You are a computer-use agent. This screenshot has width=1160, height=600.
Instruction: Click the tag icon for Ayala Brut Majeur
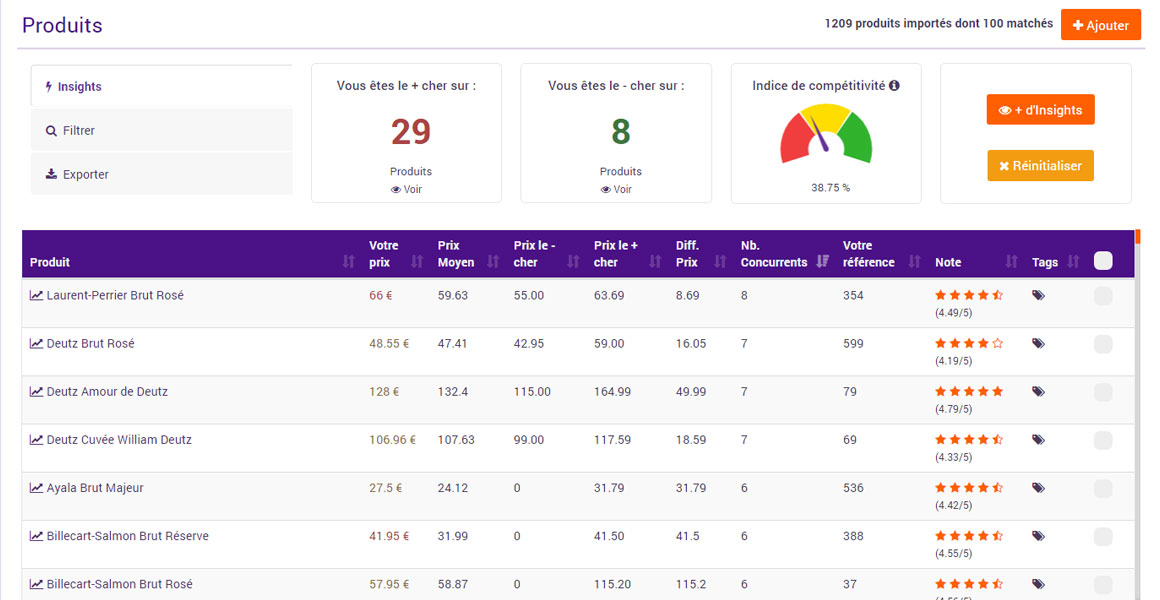(x=1039, y=488)
